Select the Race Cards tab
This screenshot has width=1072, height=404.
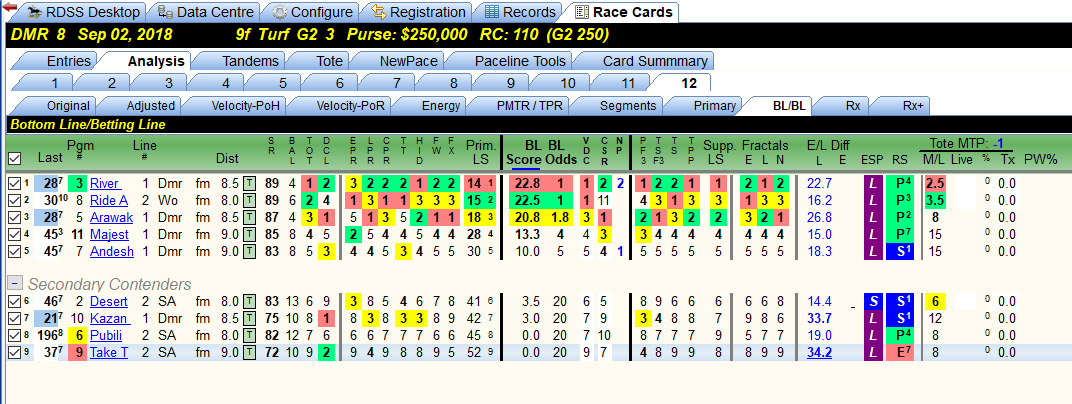(x=624, y=12)
